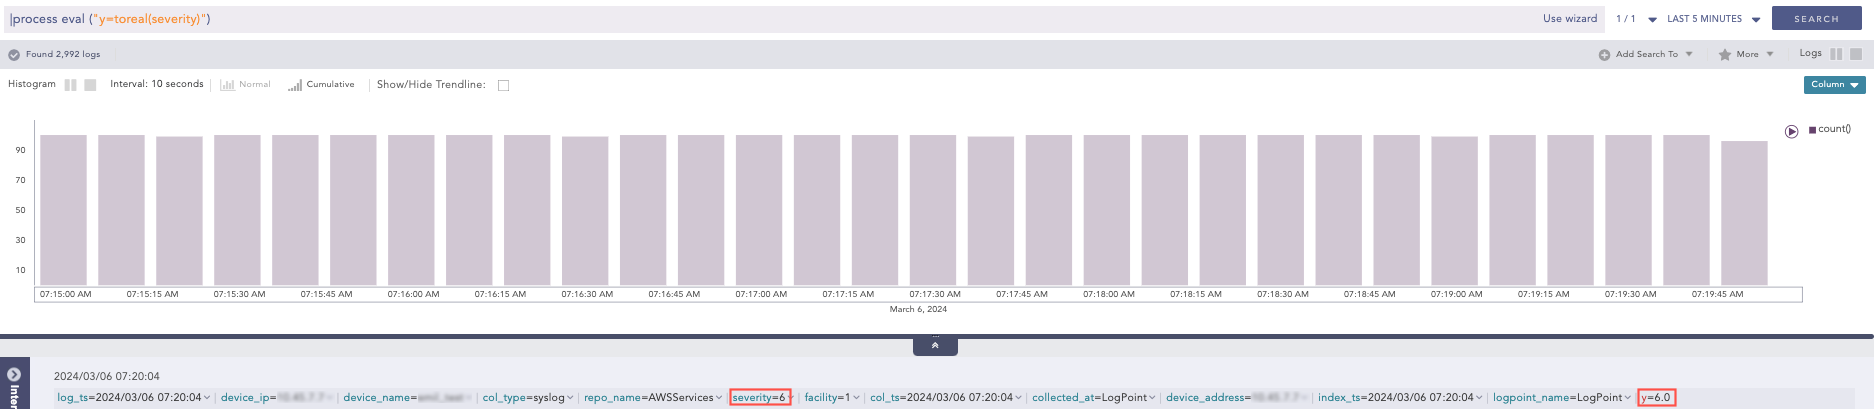Click the play icon beside count() legend

point(1791,132)
